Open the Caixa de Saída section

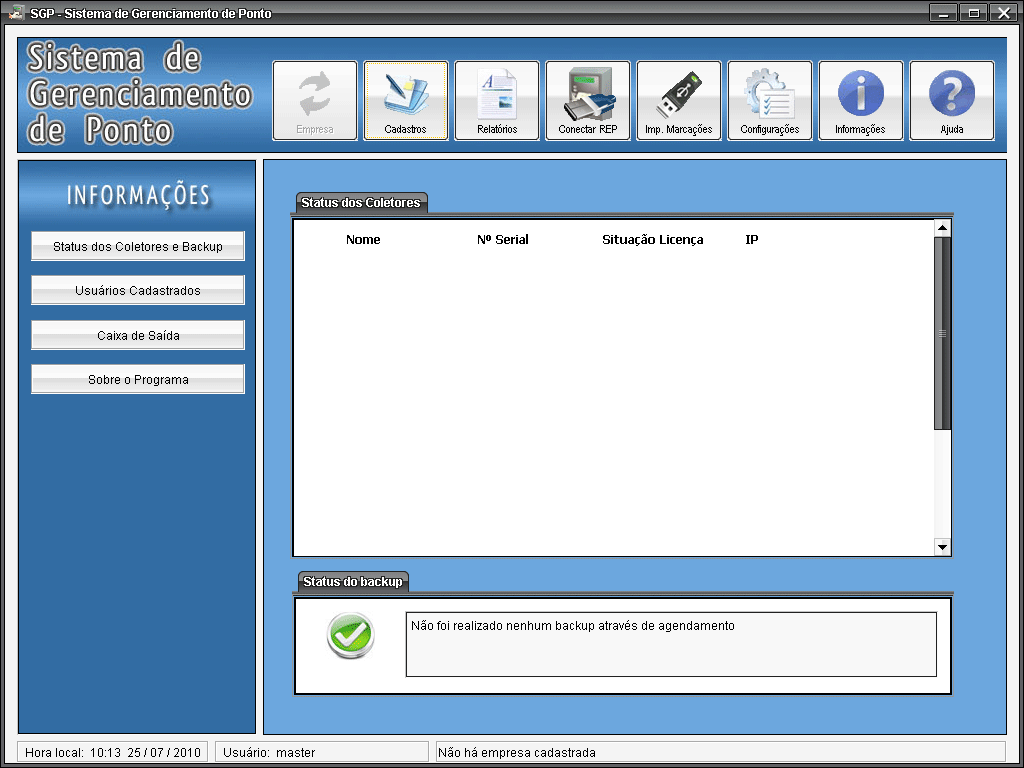(x=138, y=335)
